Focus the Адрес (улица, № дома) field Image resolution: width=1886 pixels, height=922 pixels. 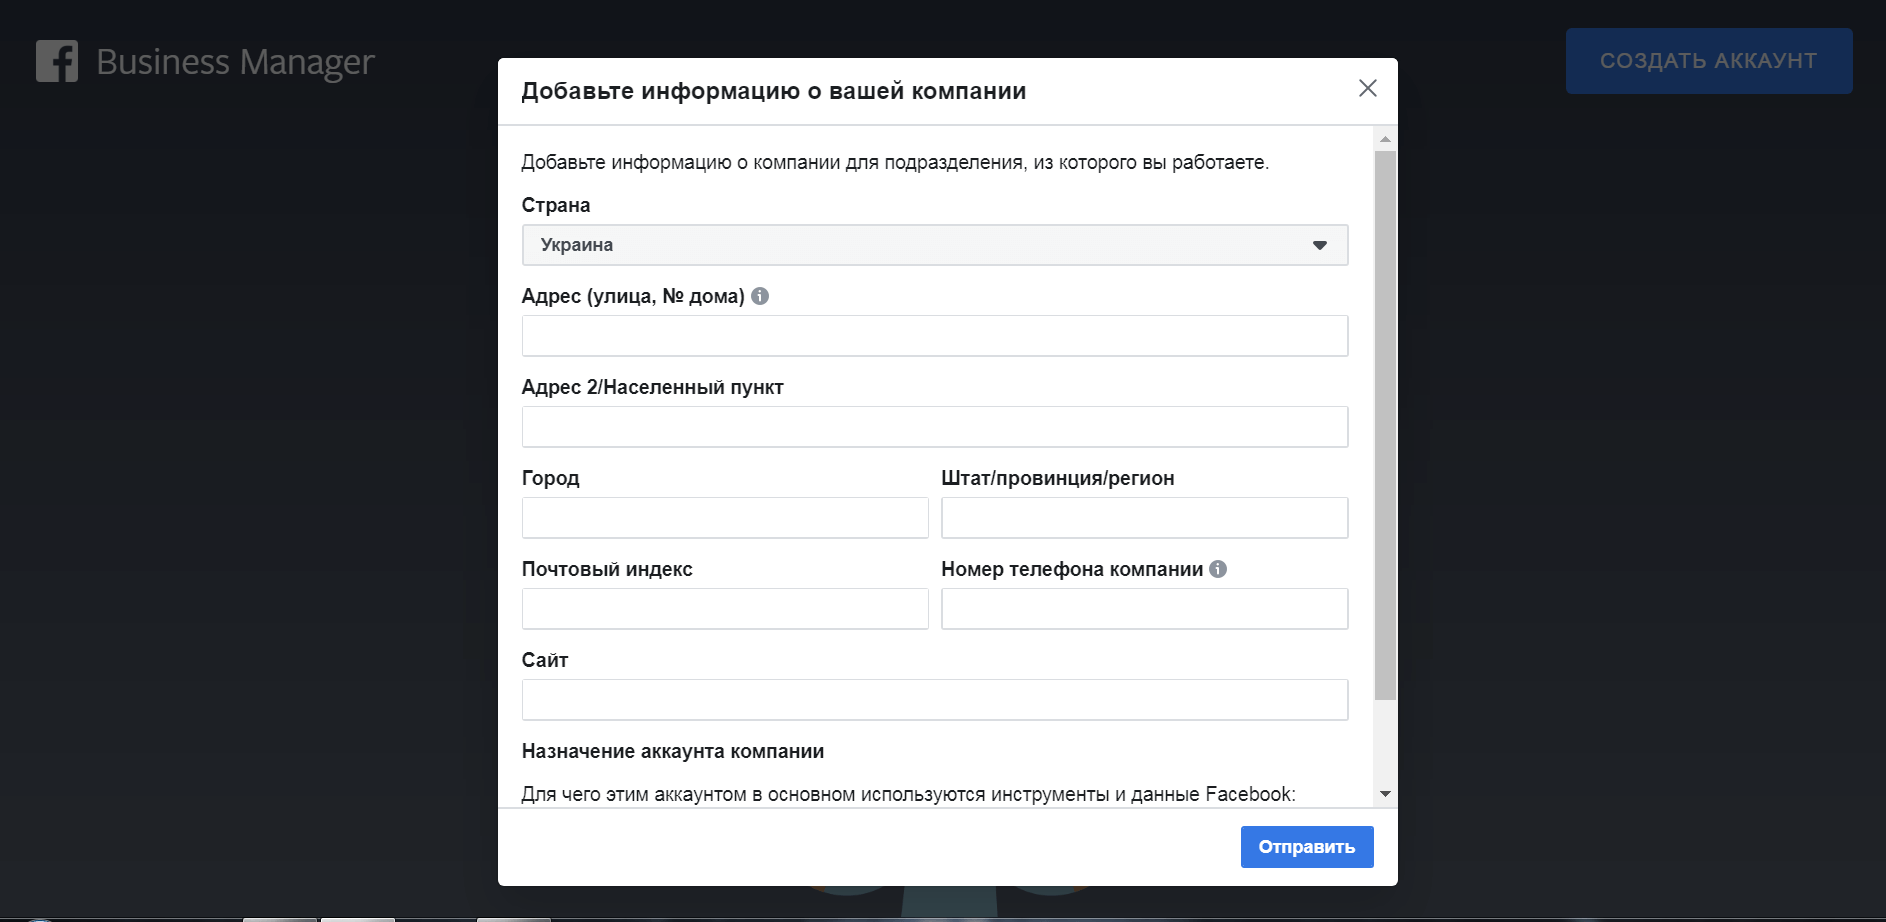pyautogui.click(x=934, y=336)
